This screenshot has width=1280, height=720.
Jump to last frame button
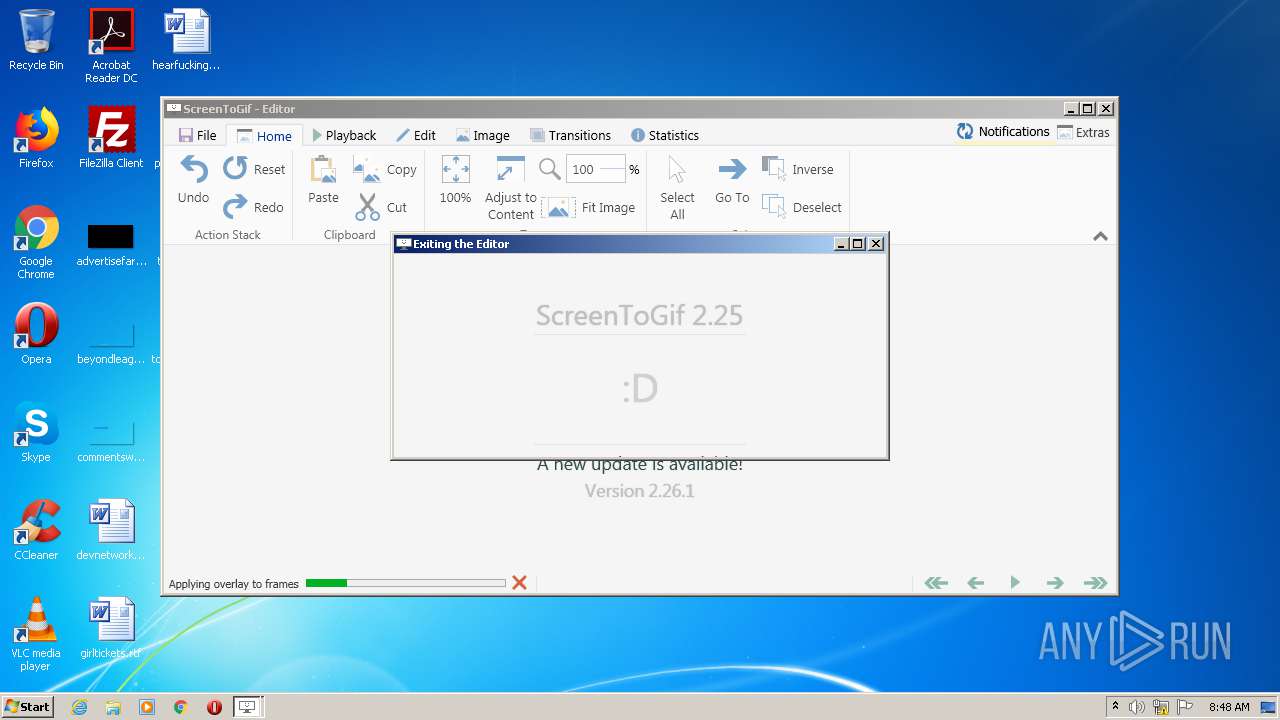coord(1095,582)
